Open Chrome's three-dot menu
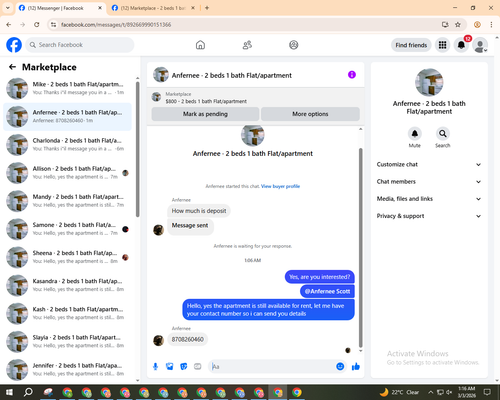This screenshot has height=400, width=500. click(491, 25)
